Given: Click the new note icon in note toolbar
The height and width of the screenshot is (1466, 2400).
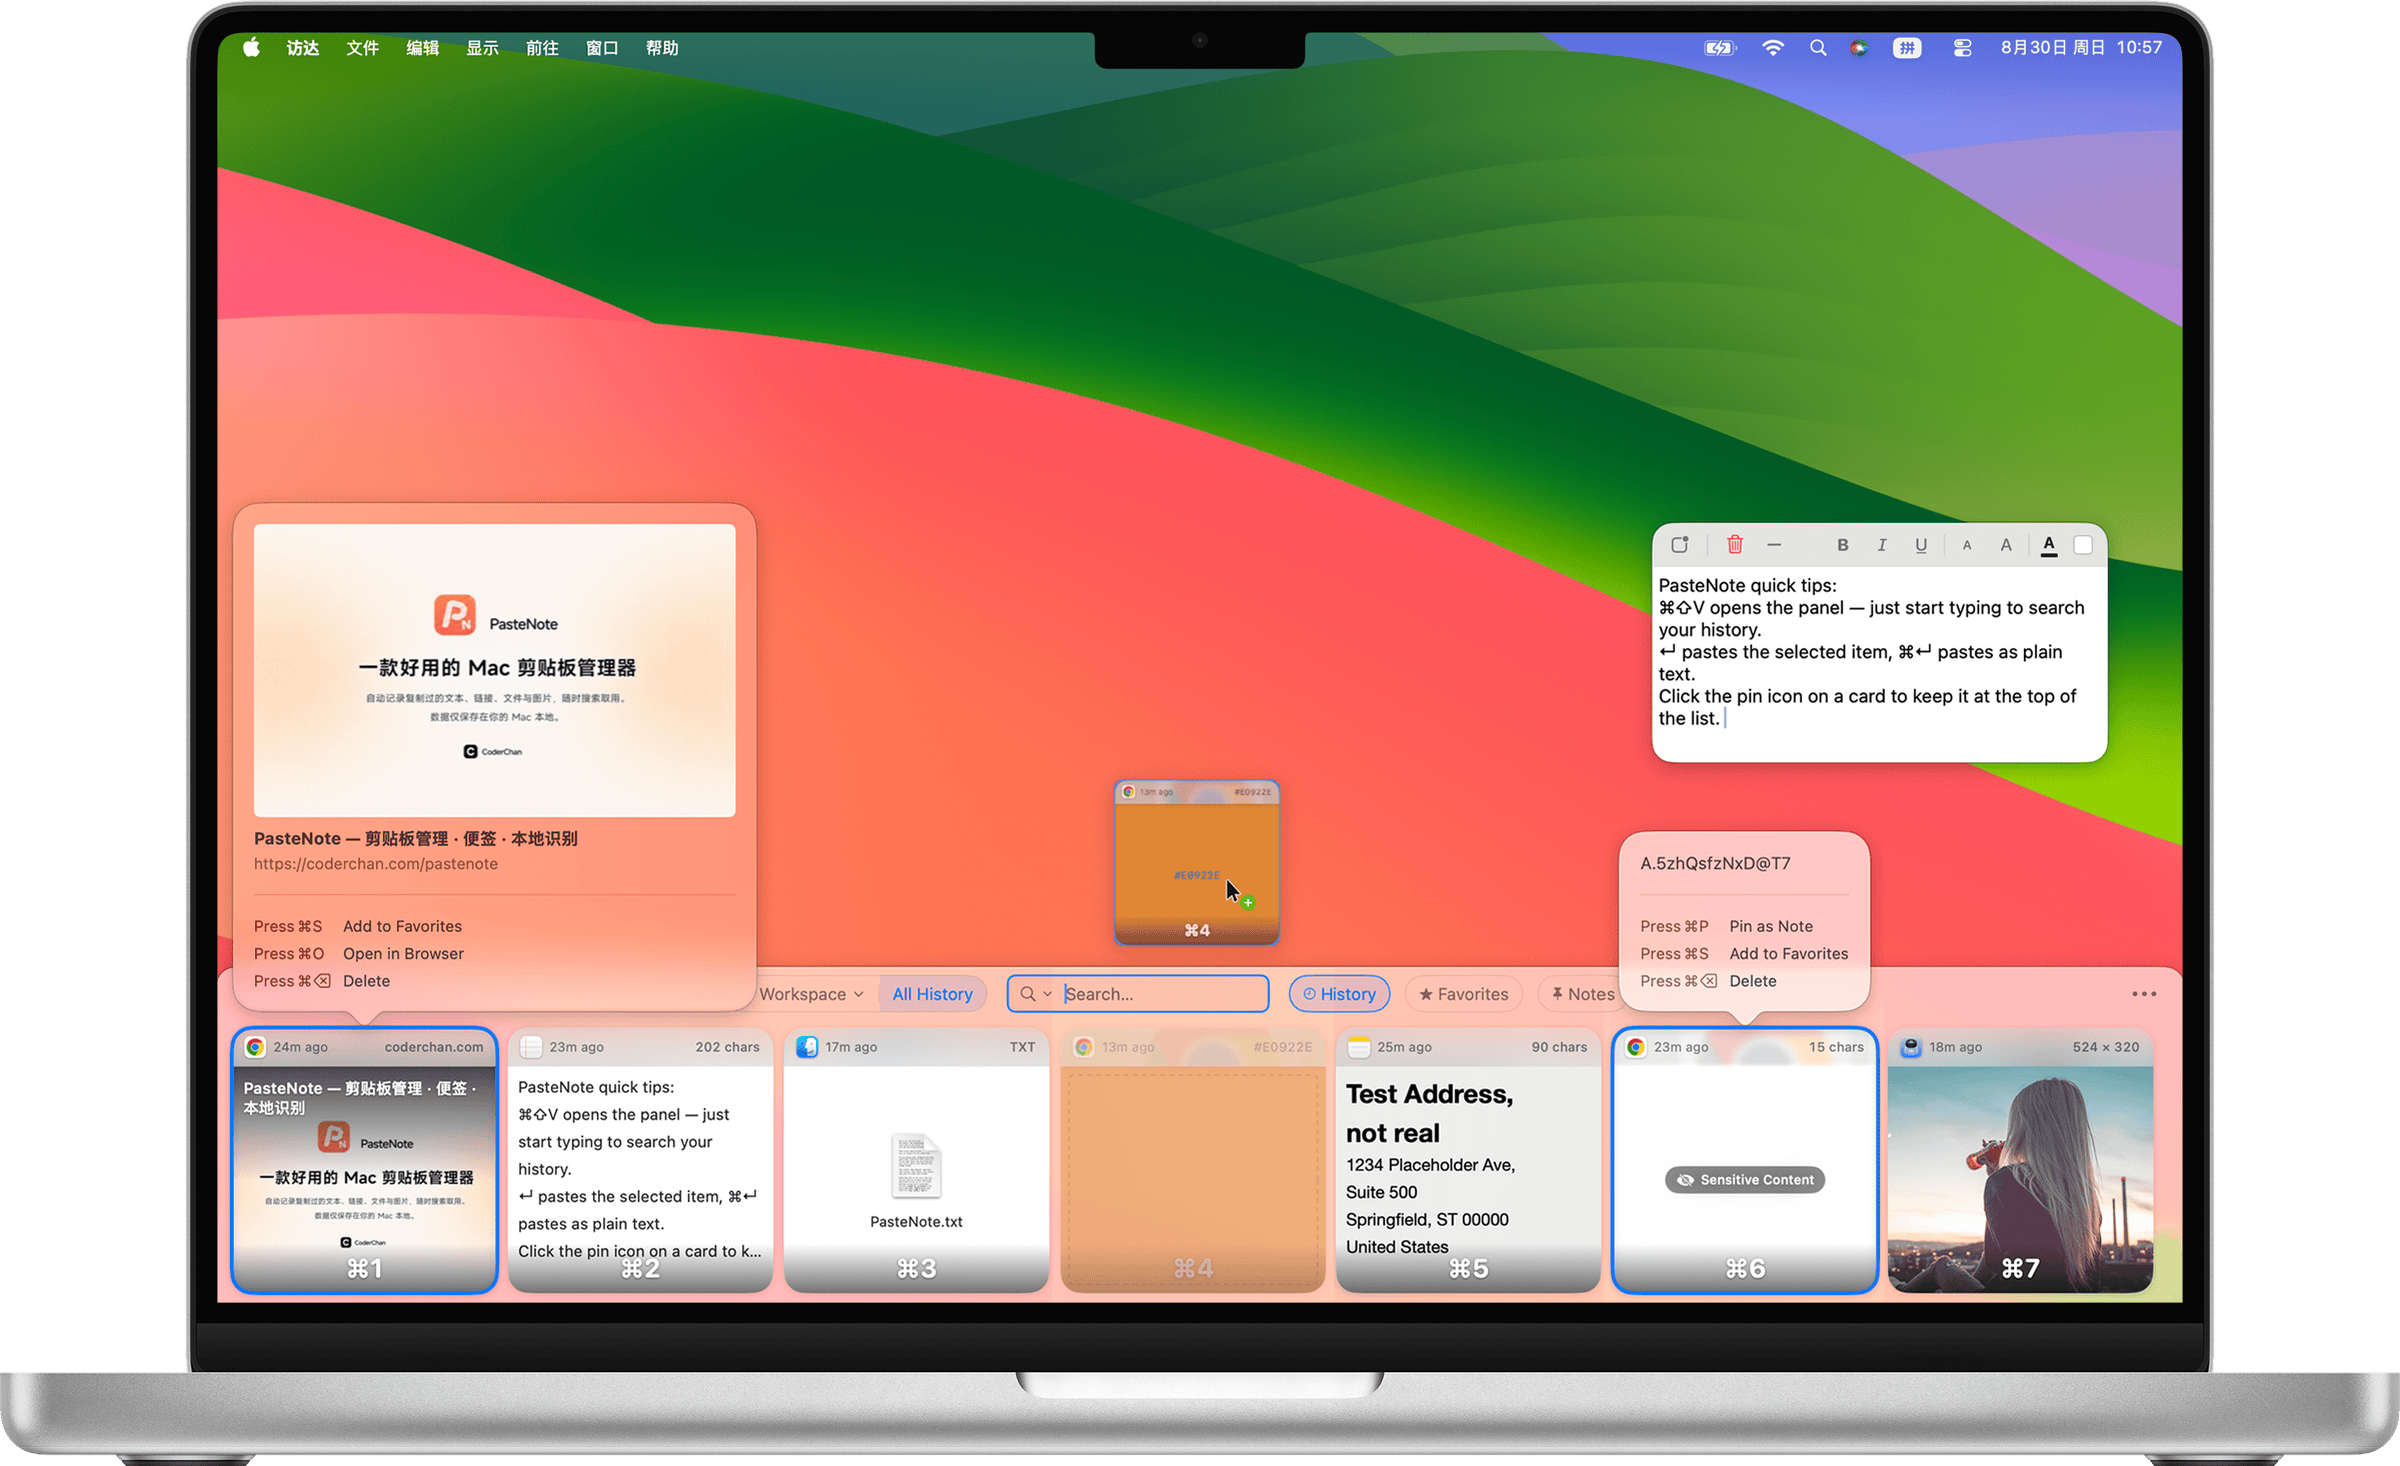Looking at the screenshot, I should [x=1679, y=545].
